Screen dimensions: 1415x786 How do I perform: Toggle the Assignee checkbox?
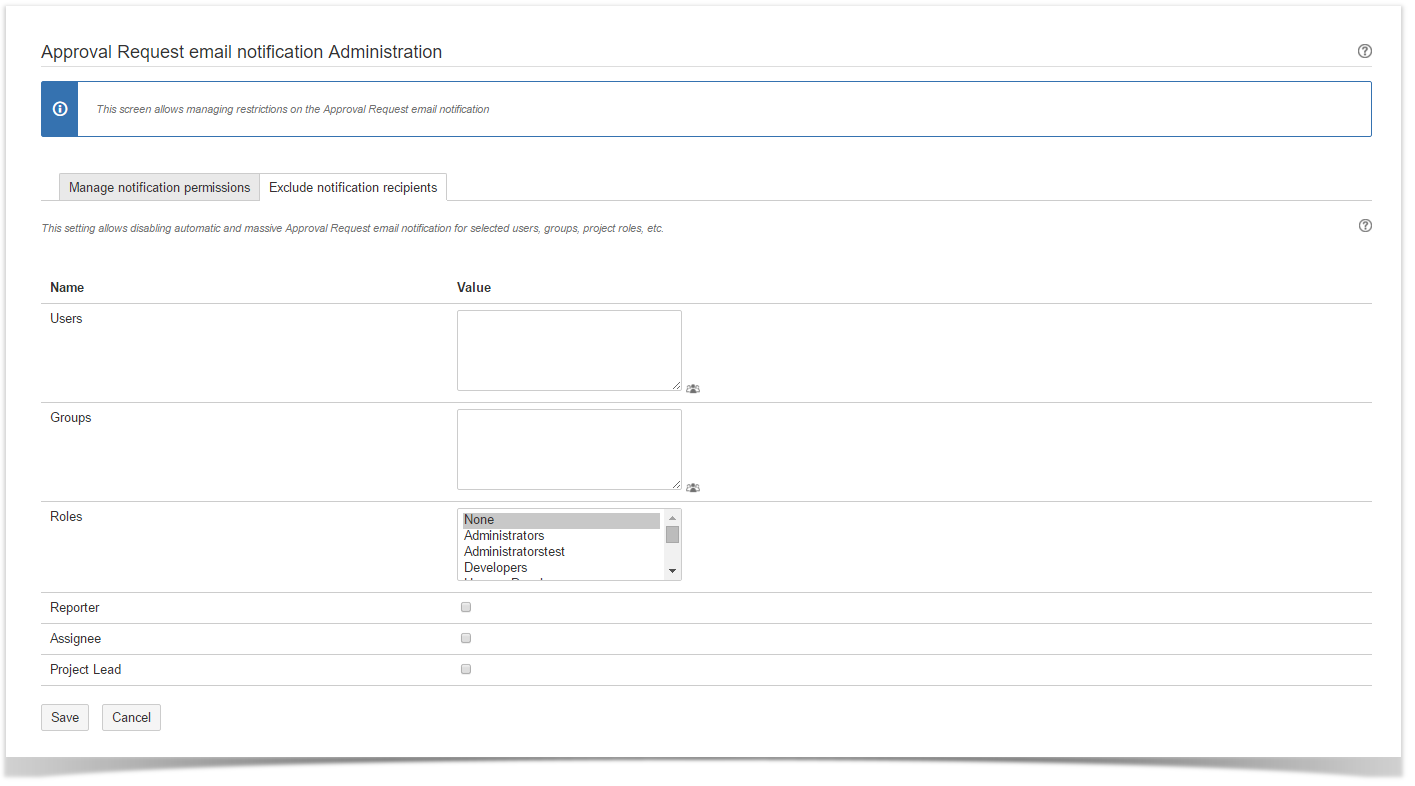(x=466, y=638)
